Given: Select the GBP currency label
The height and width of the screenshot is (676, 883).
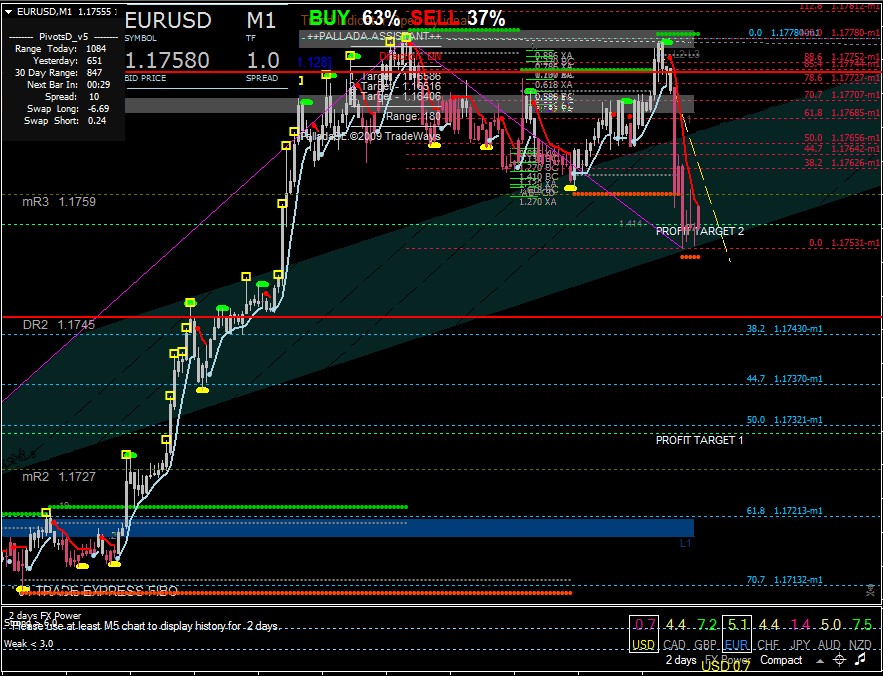Looking at the screenshot, I should (706, 644).
